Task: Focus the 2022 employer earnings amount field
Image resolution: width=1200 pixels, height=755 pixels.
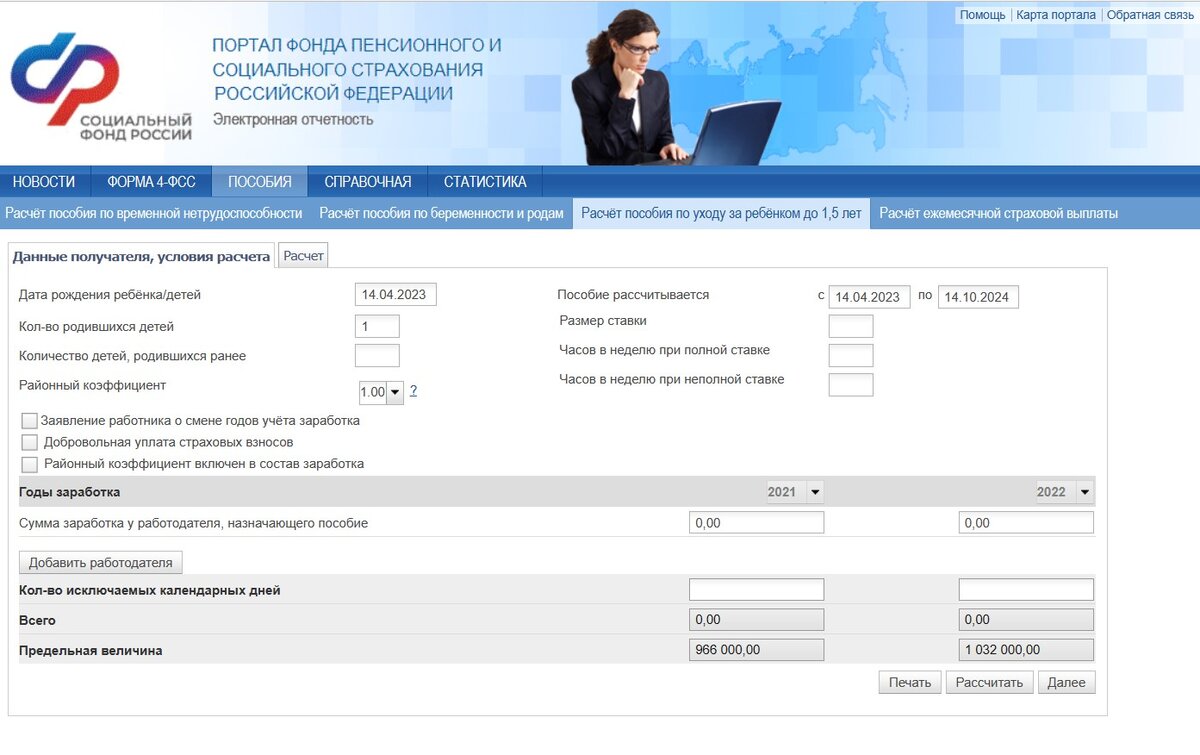Action: click(x=1026, y=522)
